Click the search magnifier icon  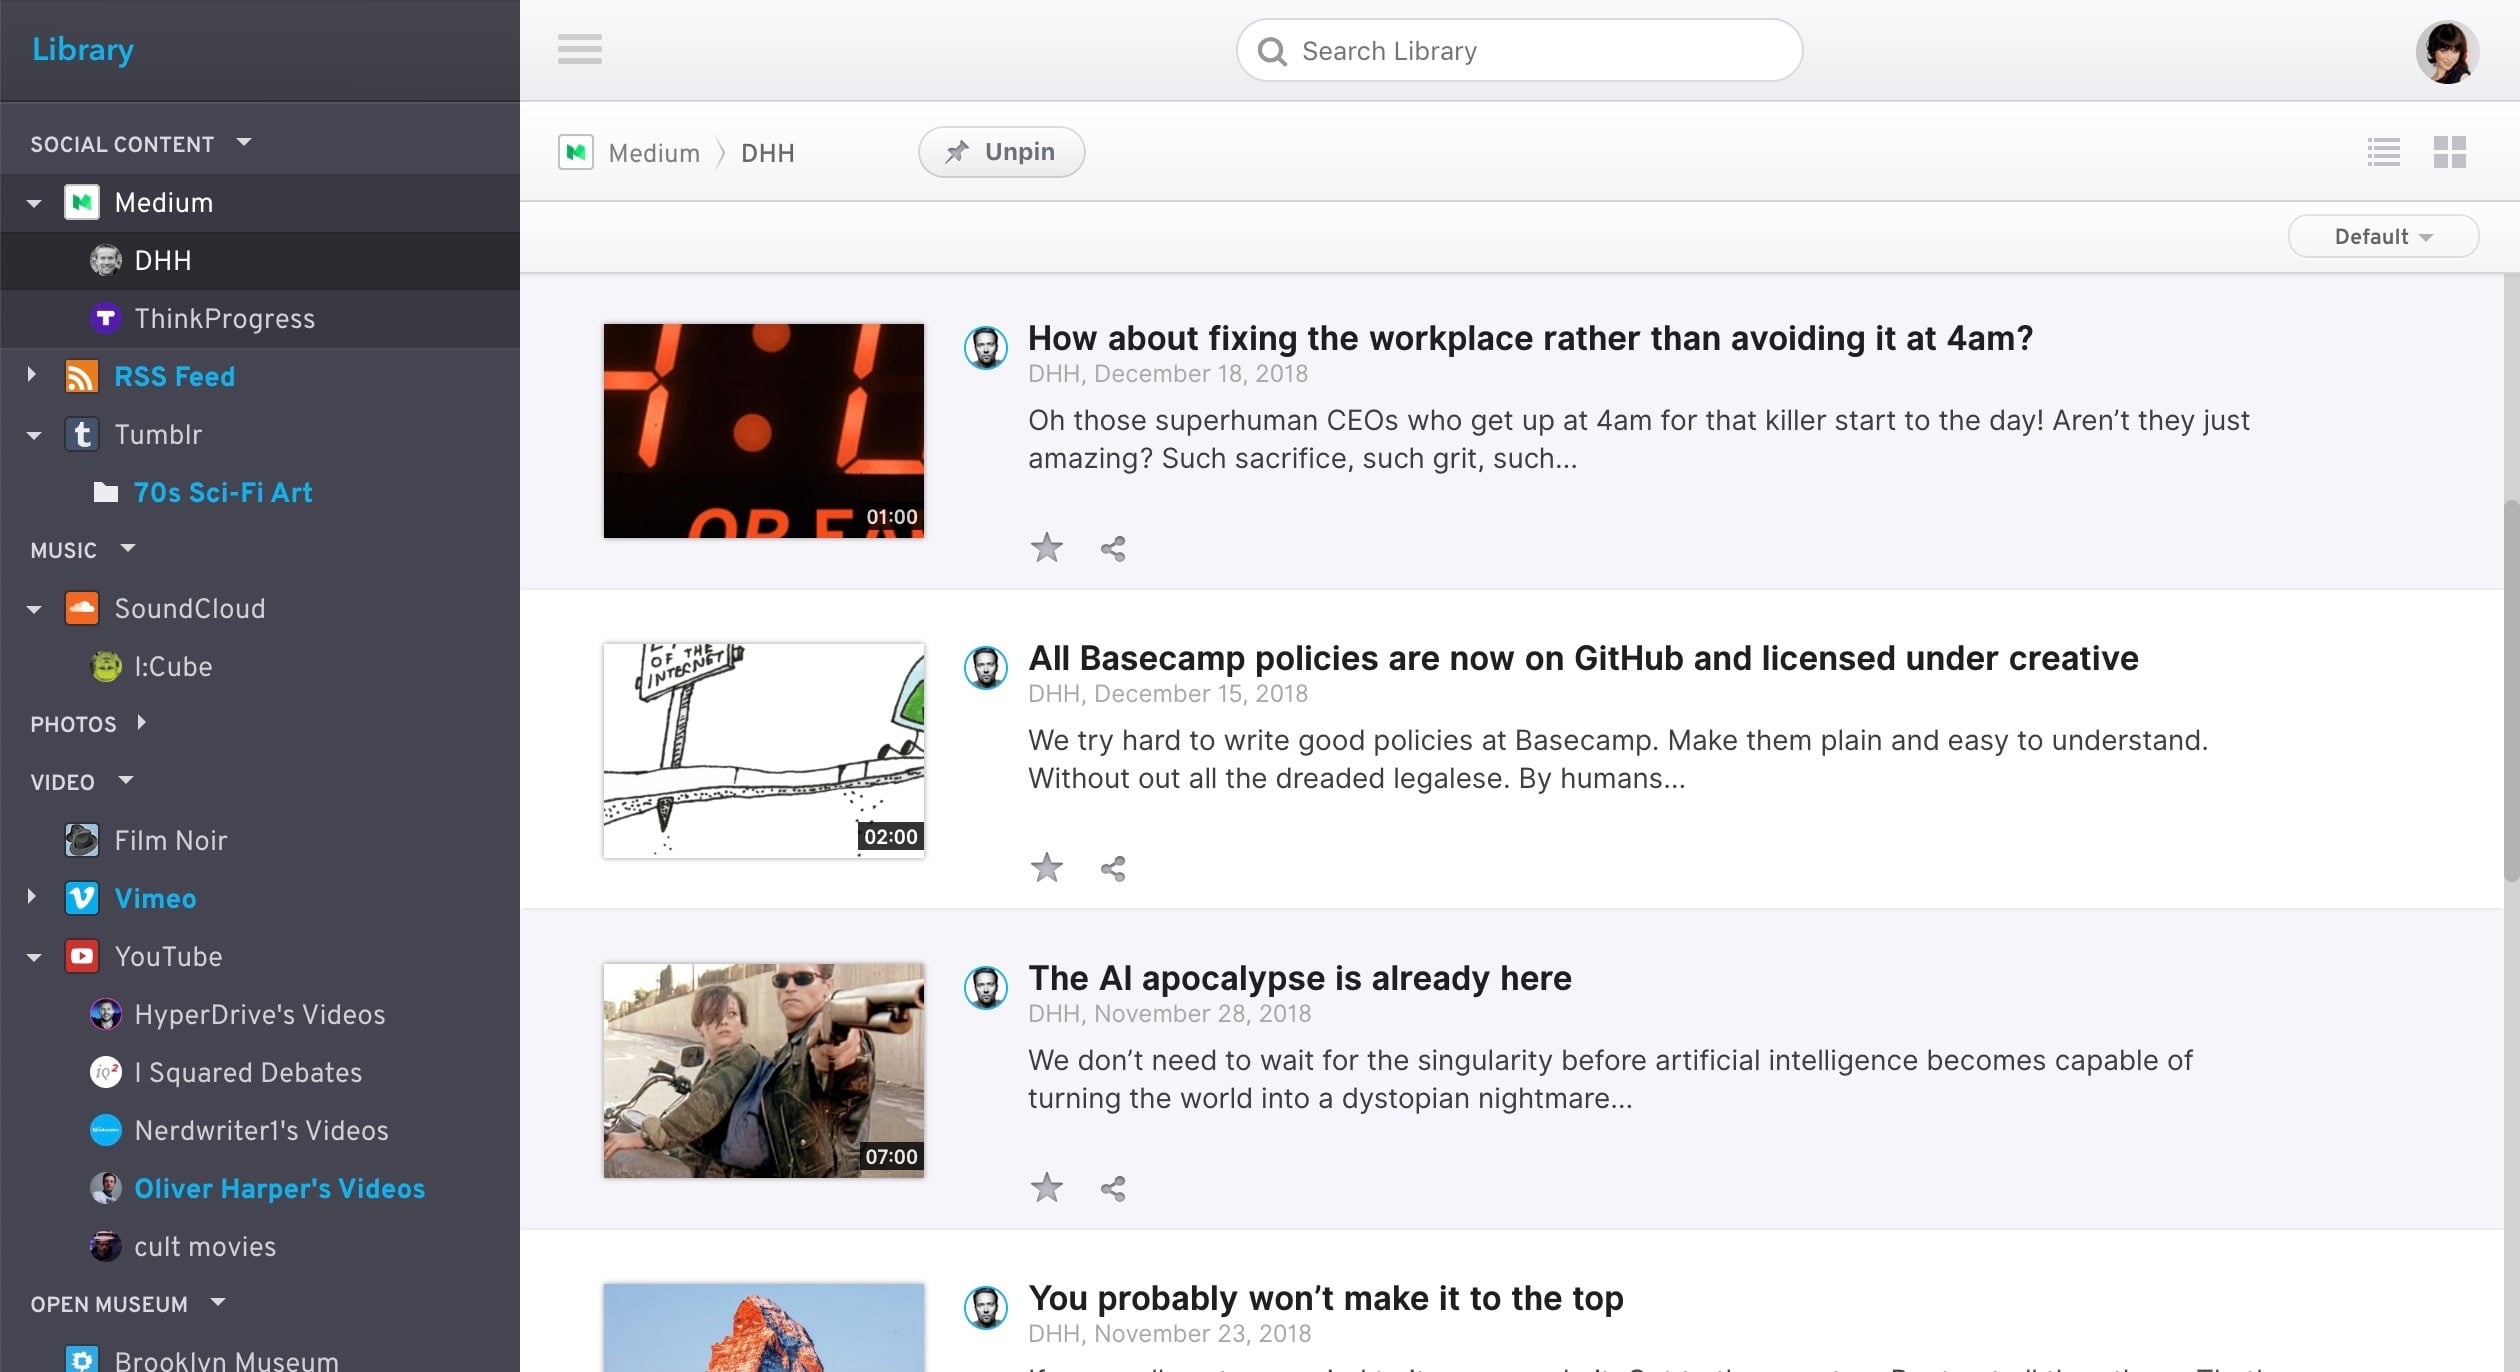[x=1272, y=51]
